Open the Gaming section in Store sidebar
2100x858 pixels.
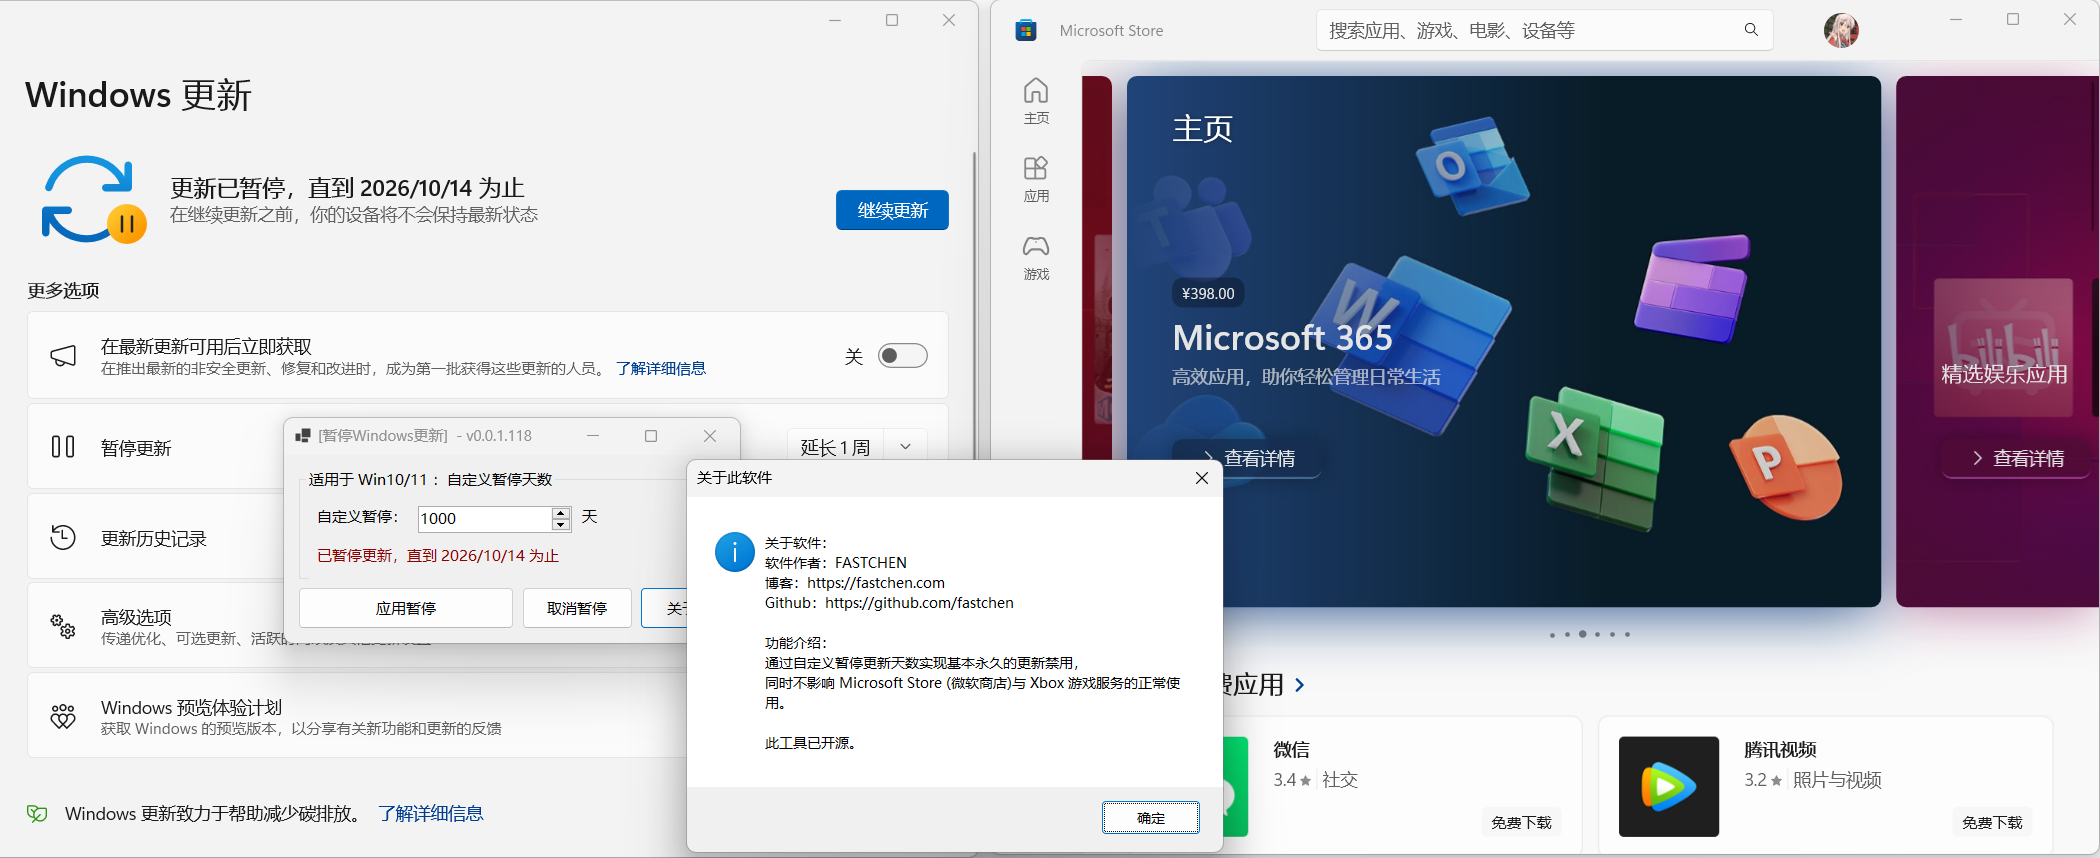pyautogui.click(x=1035, y=257)
